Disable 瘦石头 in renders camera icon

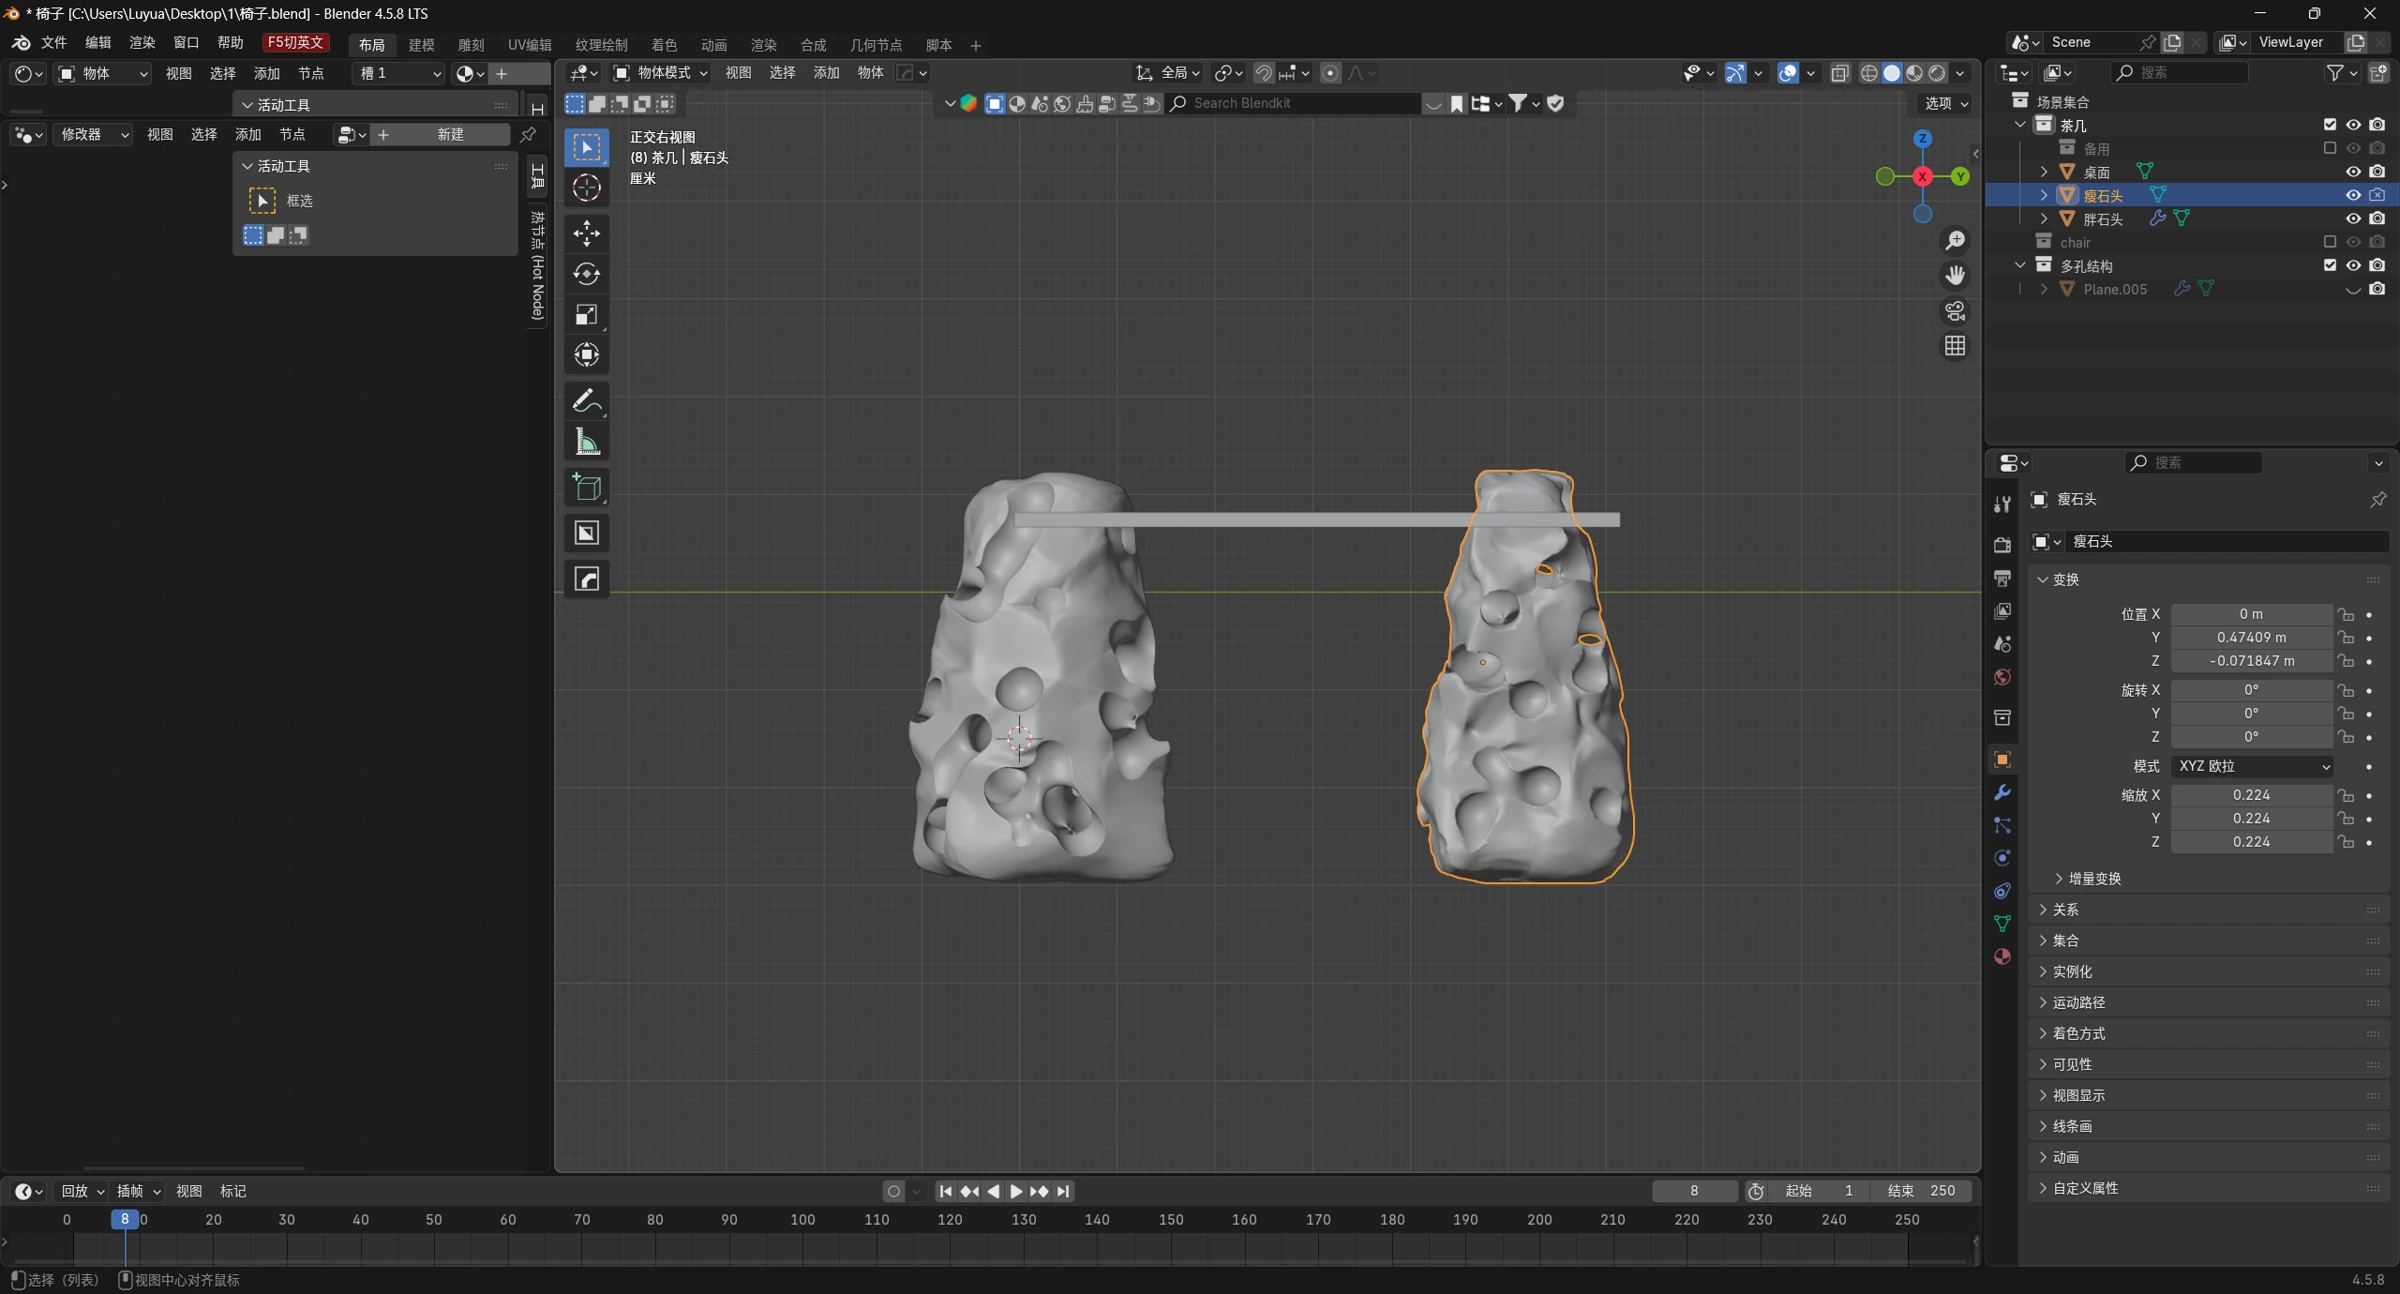[2377, 195]
